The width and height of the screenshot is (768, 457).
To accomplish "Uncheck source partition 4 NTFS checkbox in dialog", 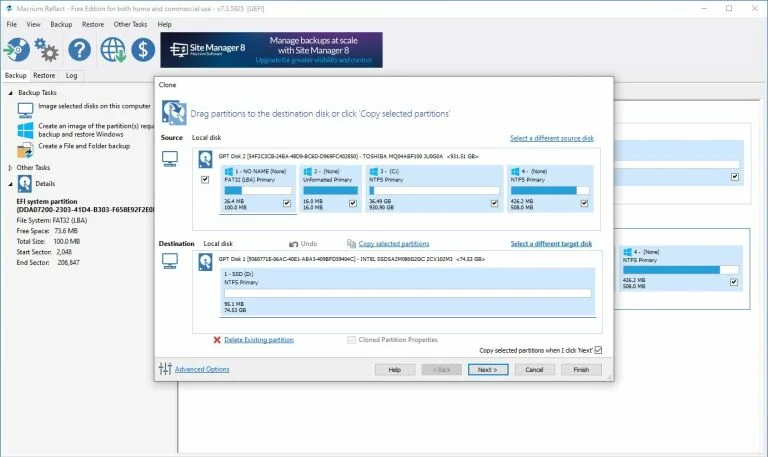I will click(584, 203).
